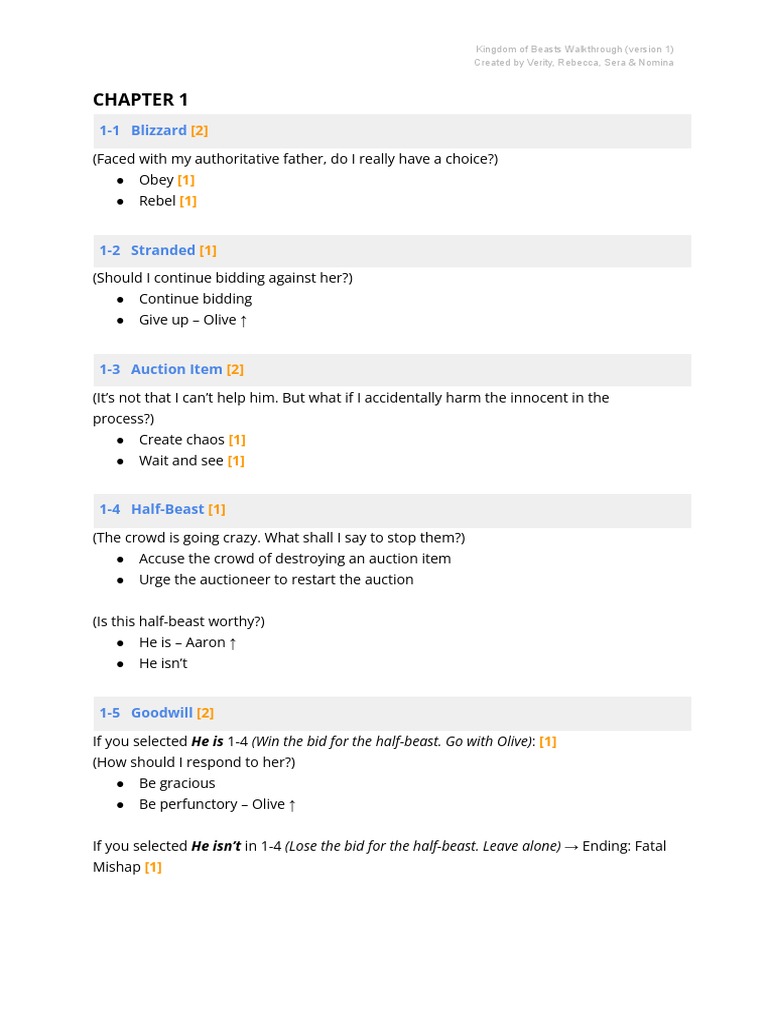Click 'Accuse the crowd of destroying an auction item'
768x1024 pixels.
point(294,558)
